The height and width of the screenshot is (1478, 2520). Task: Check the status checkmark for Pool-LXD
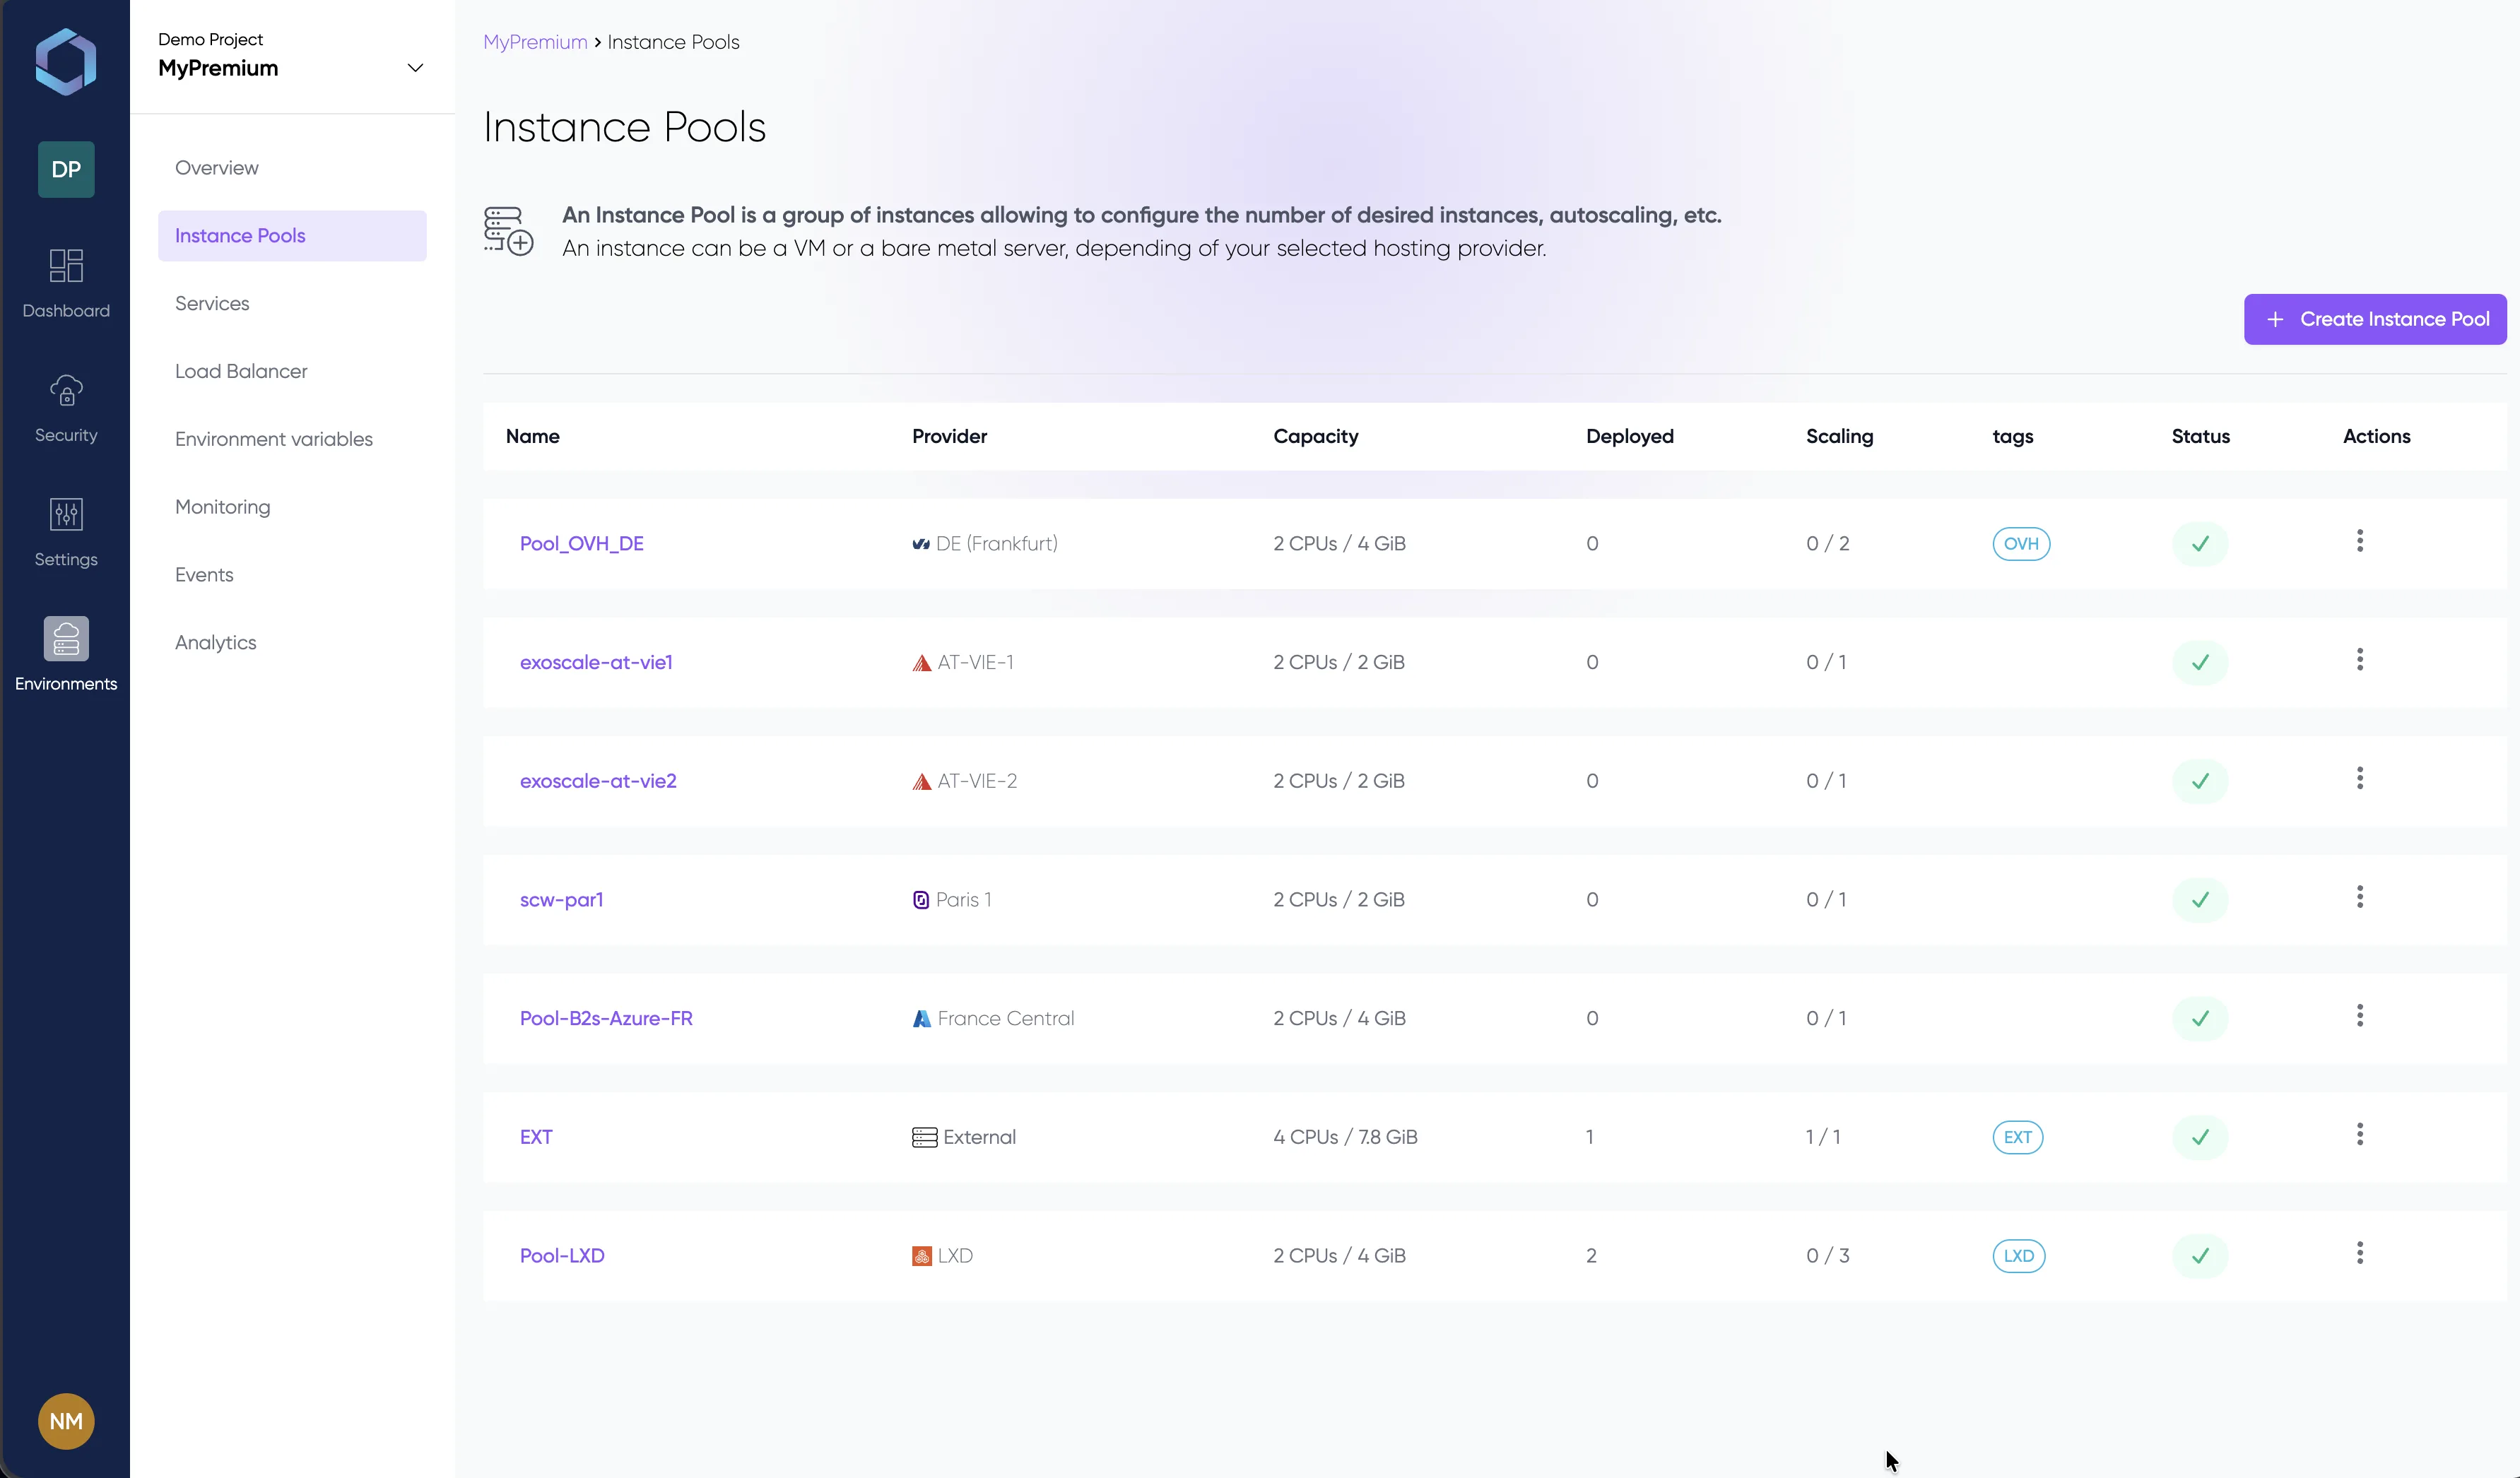click(x=2200, y=1255)
